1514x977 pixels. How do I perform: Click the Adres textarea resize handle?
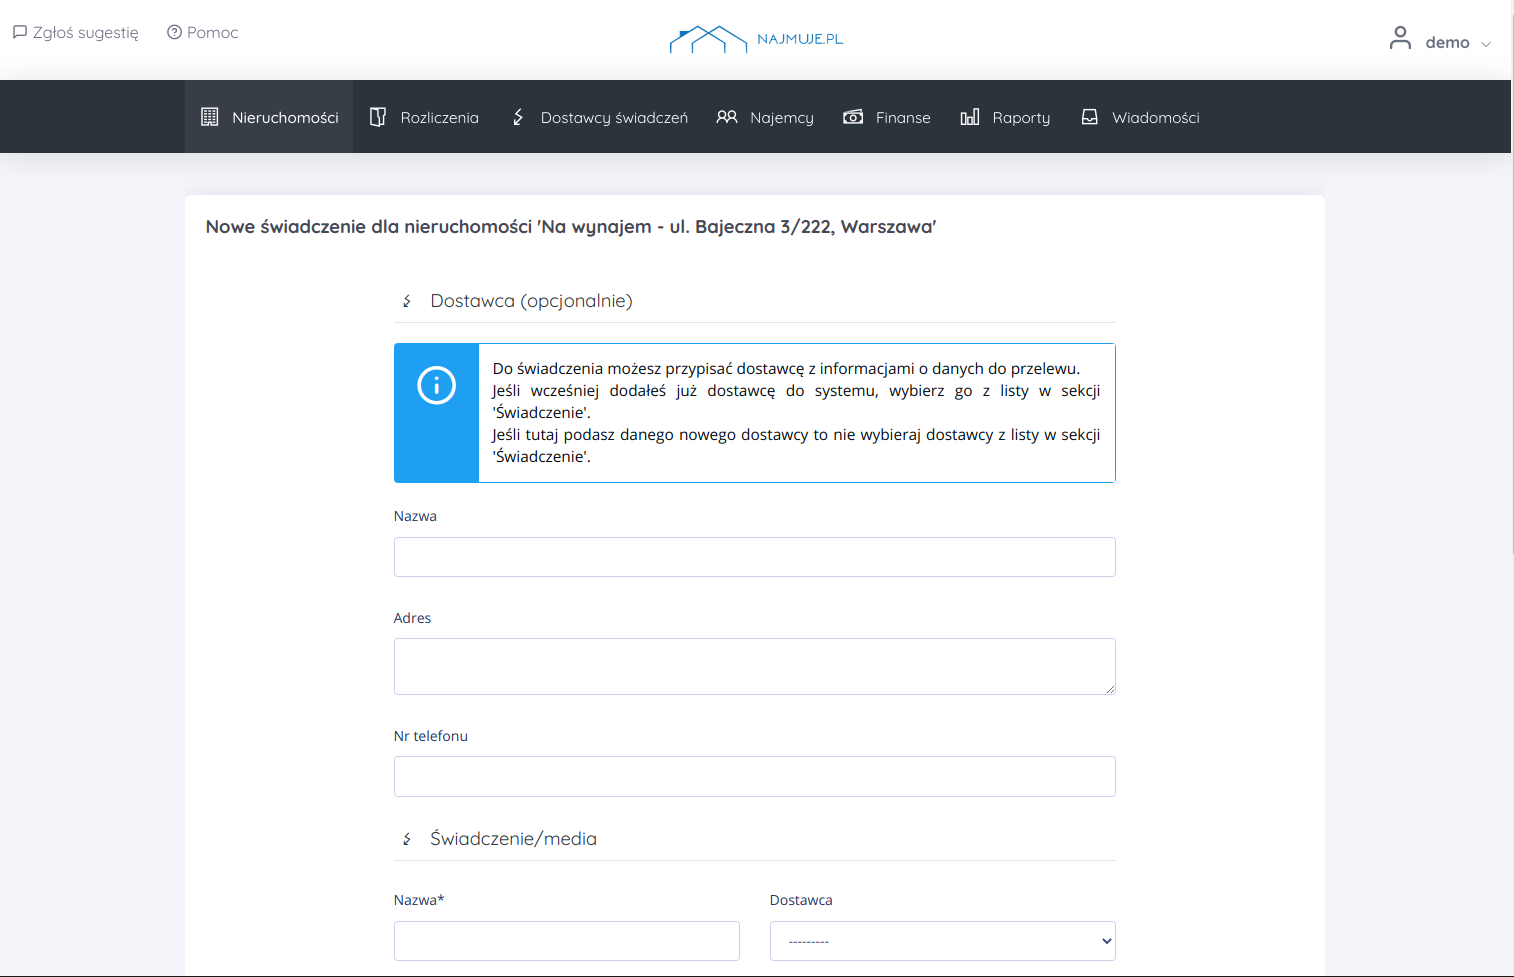[1109, 688]
